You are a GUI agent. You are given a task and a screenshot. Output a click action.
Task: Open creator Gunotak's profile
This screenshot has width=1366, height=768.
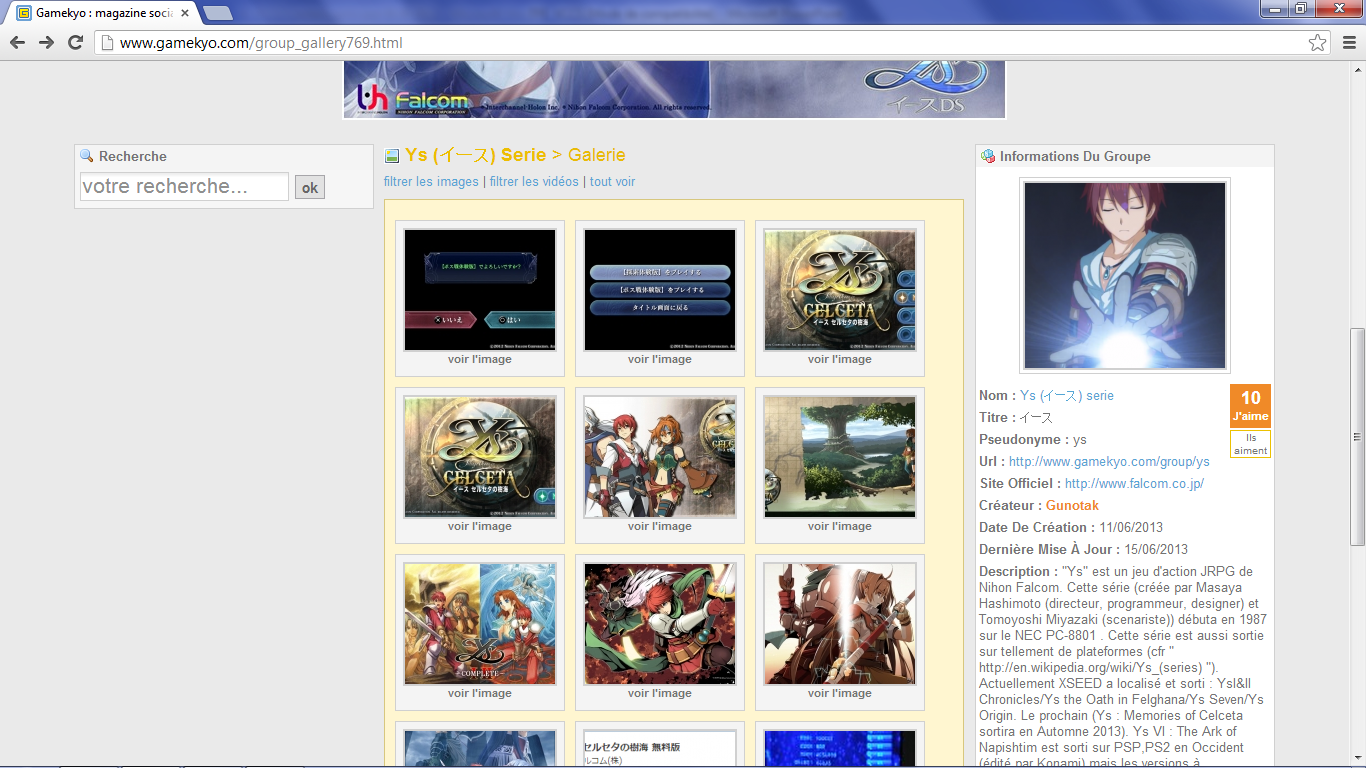click(x=1072, y=506)
